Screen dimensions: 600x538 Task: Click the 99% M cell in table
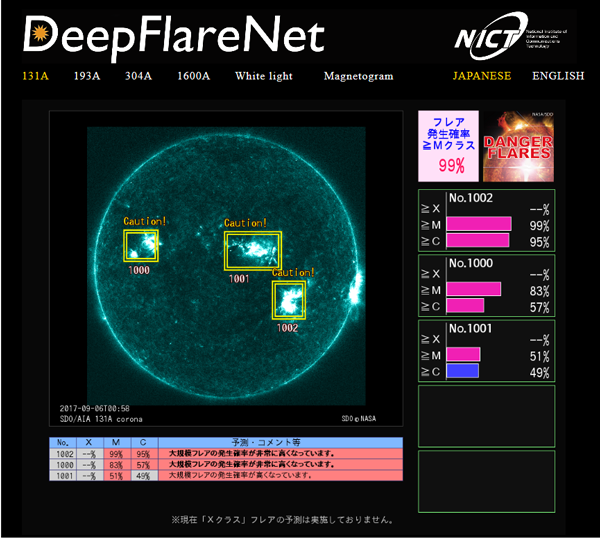pos(117,454)
